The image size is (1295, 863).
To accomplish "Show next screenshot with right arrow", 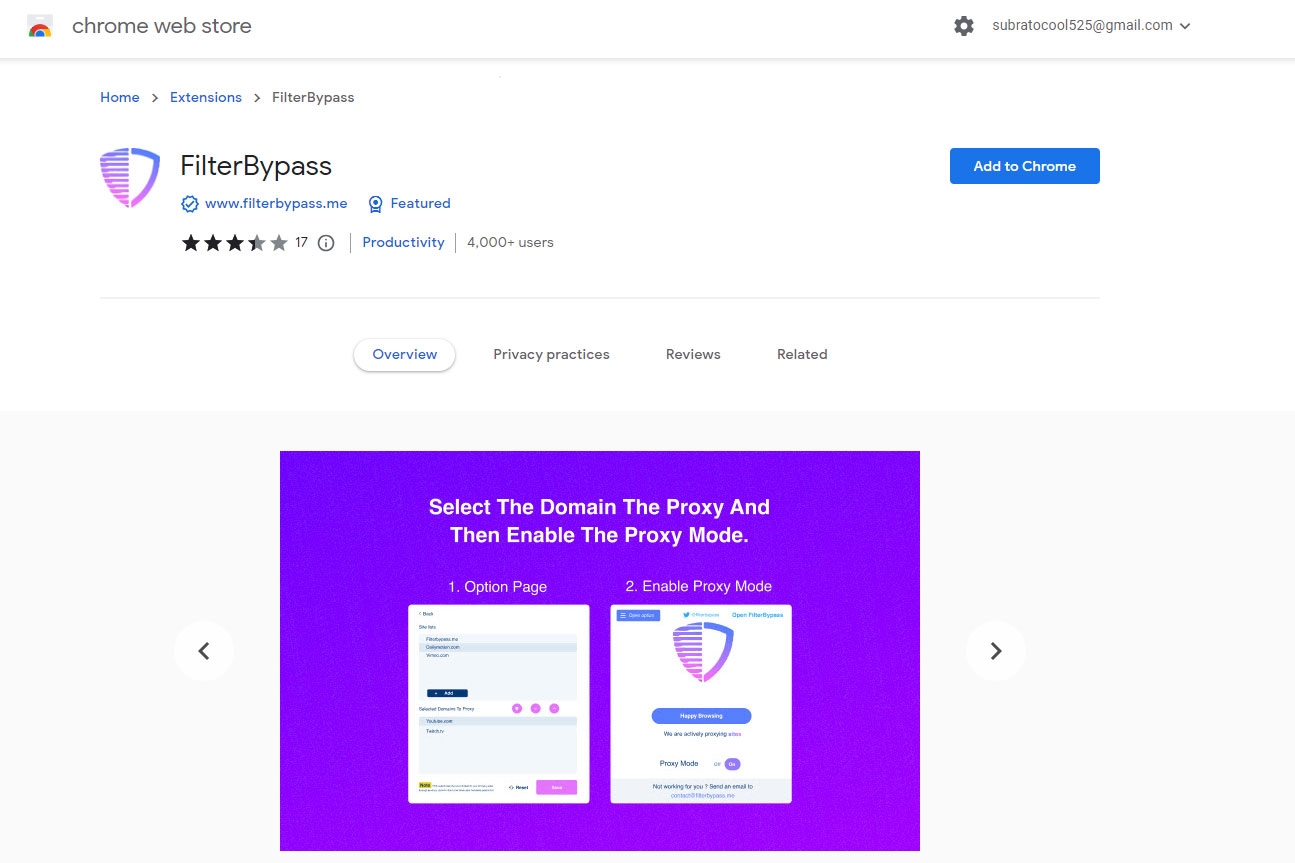I will tap(996, 651).
